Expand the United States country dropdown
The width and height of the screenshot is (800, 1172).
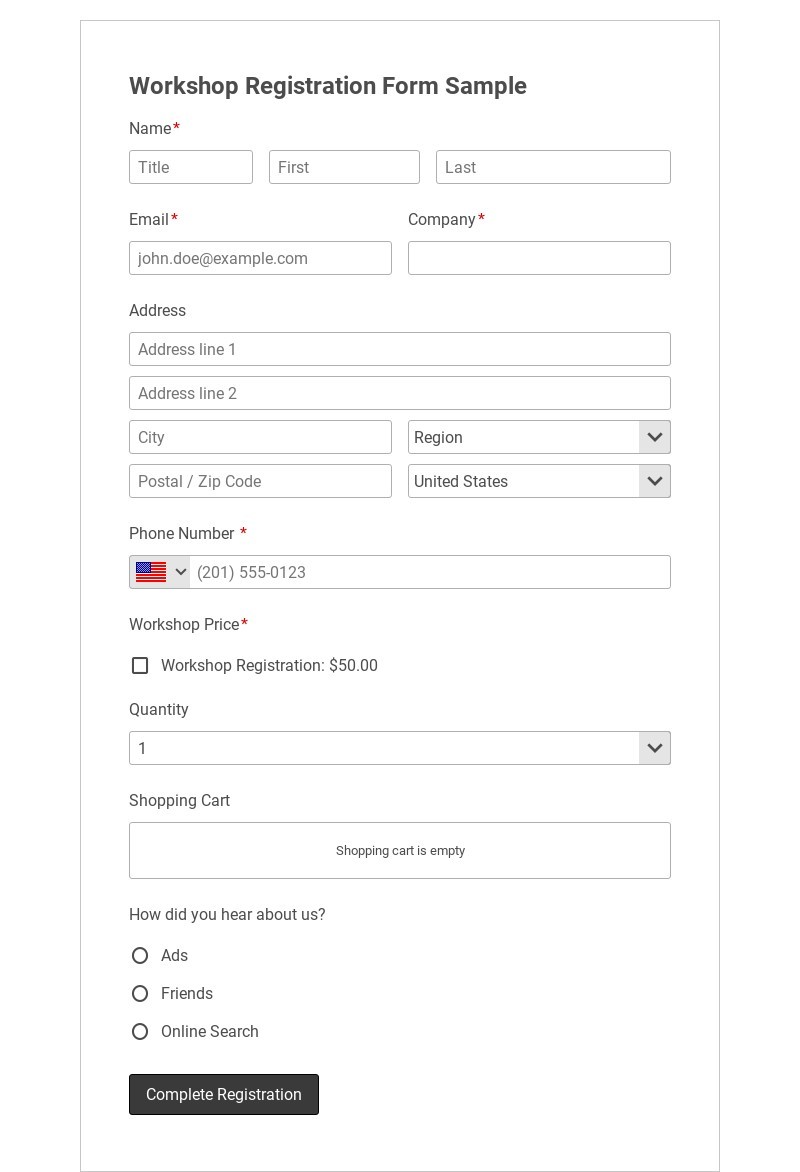(655, 481)
